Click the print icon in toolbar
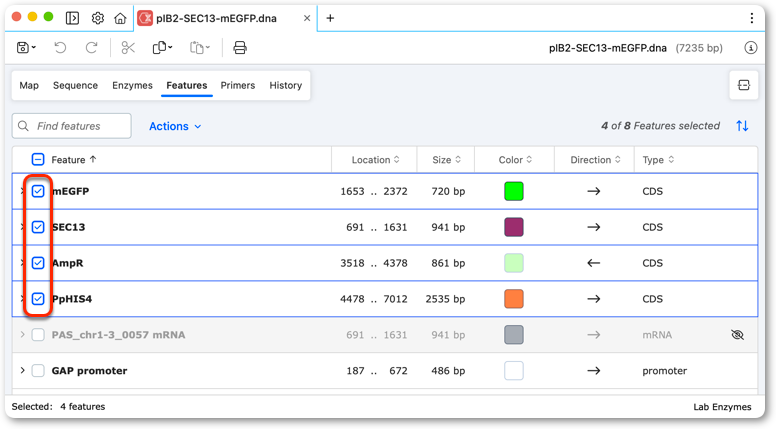The width and height of the screenshot is (776, 429). (240, 48)
